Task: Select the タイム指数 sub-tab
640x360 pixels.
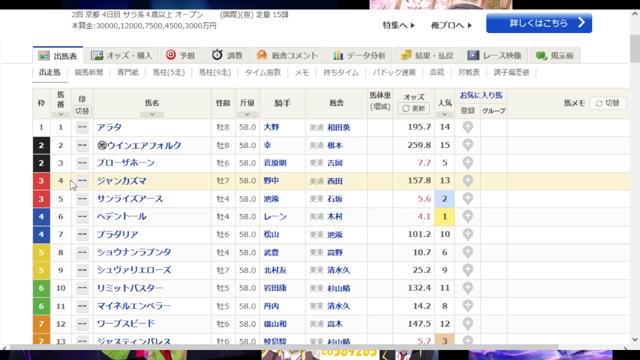Action: pos(263,72)
